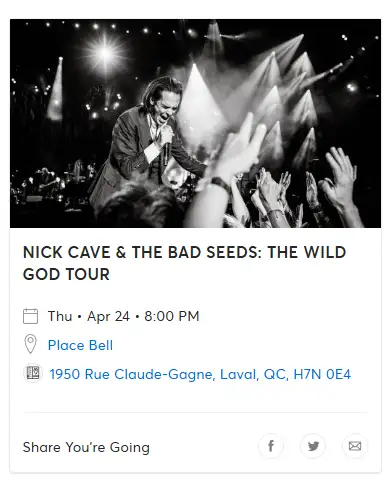Click the Wild God Tour event title
Screen dimensions: 387x483
184,263
